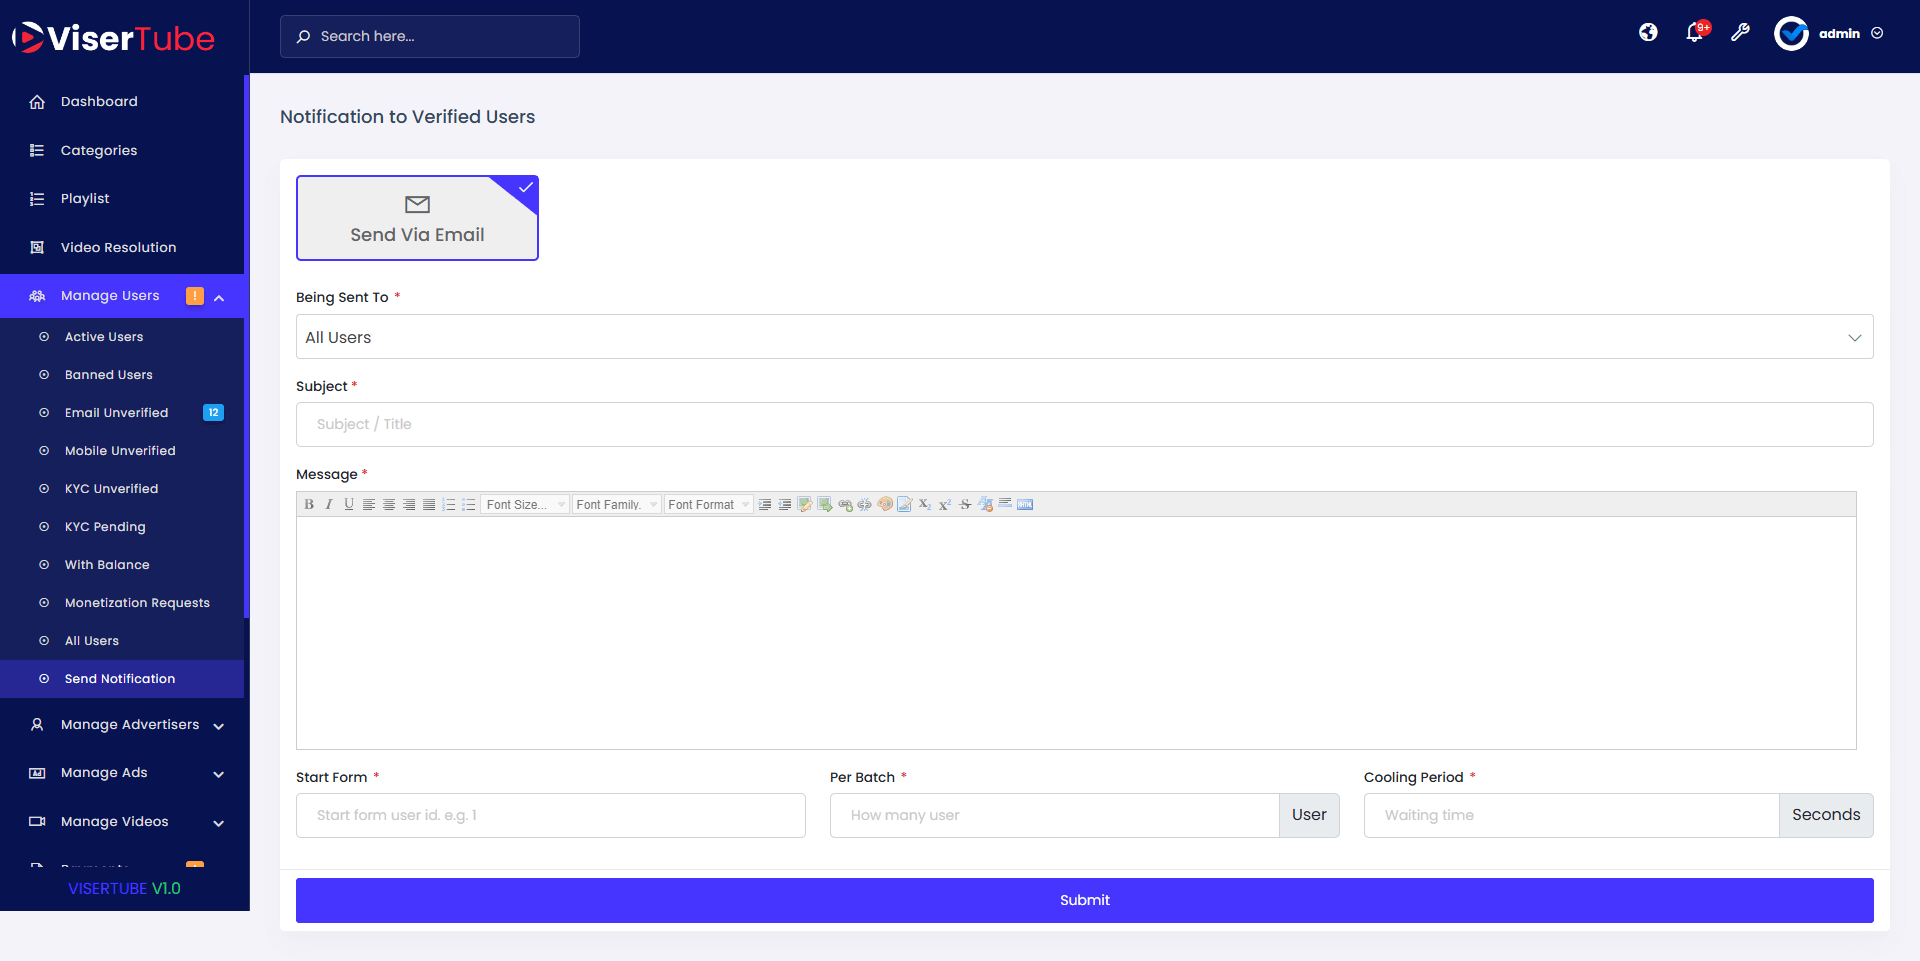
Task: Focus the Cooling Period waiting time field
Action: click(1571, 816)
